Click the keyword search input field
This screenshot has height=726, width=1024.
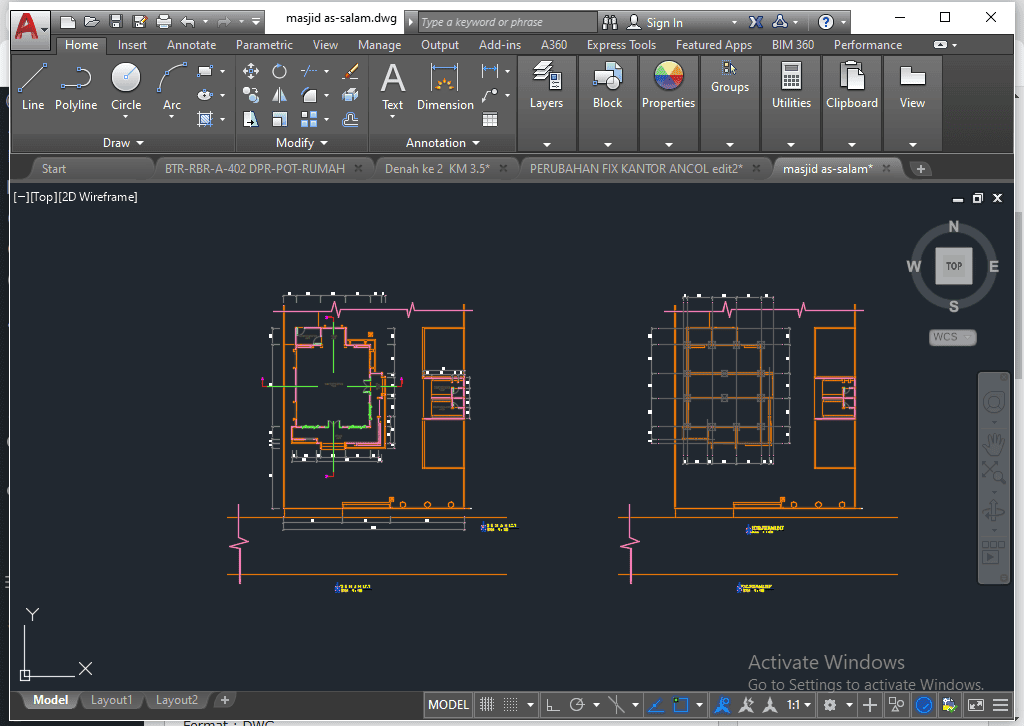click(x=506, y=22)
